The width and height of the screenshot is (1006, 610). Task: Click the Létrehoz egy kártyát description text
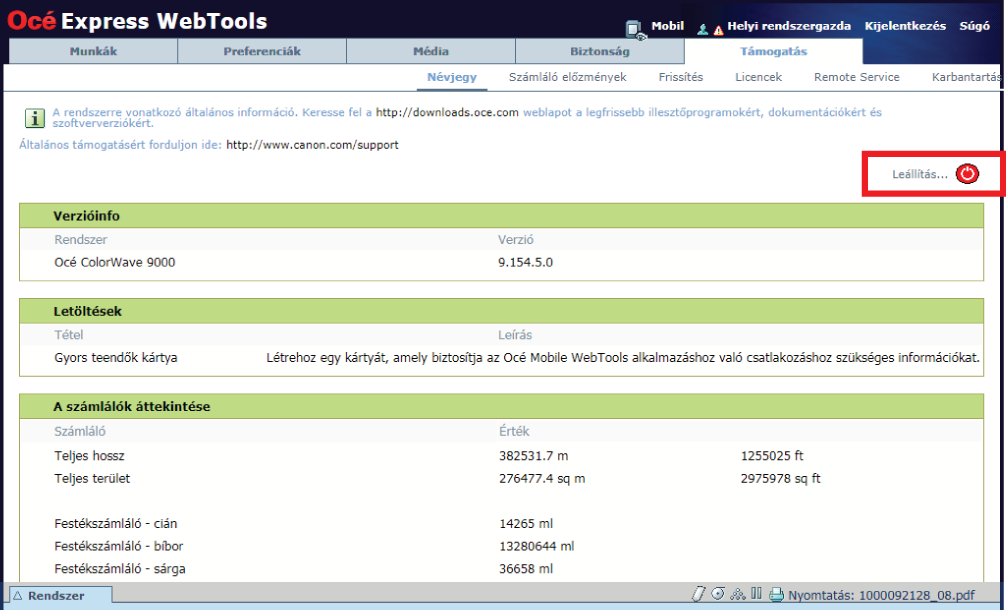point(623,357)
